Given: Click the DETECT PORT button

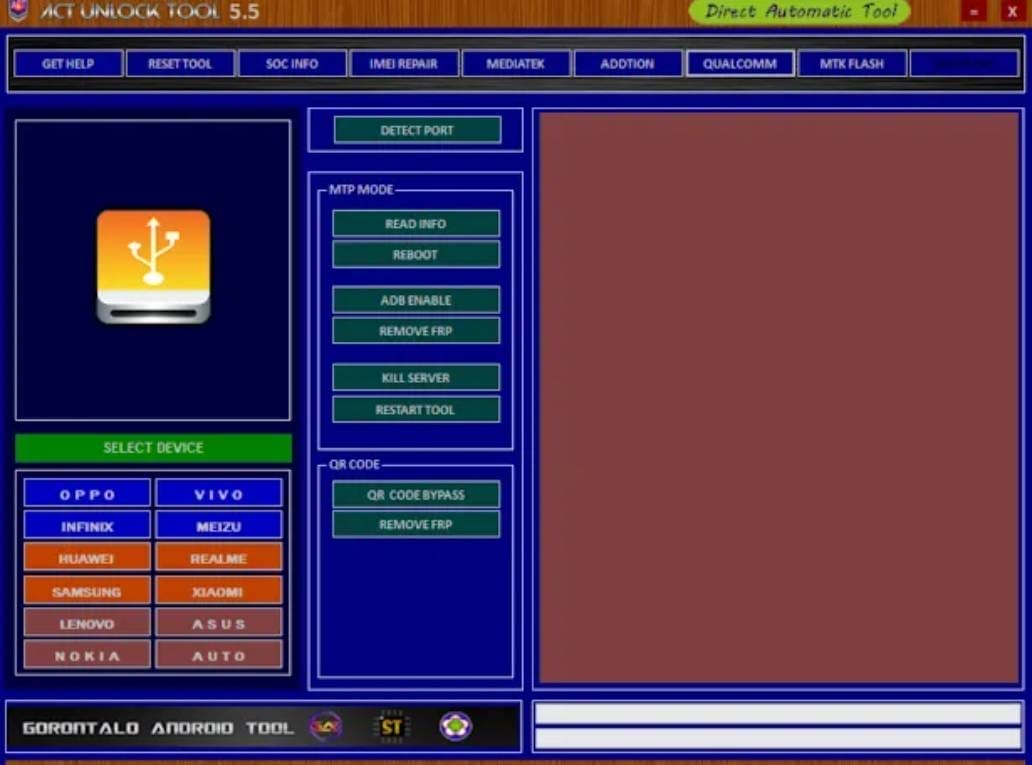Looking at the screenshot, I should coord(415,130).
